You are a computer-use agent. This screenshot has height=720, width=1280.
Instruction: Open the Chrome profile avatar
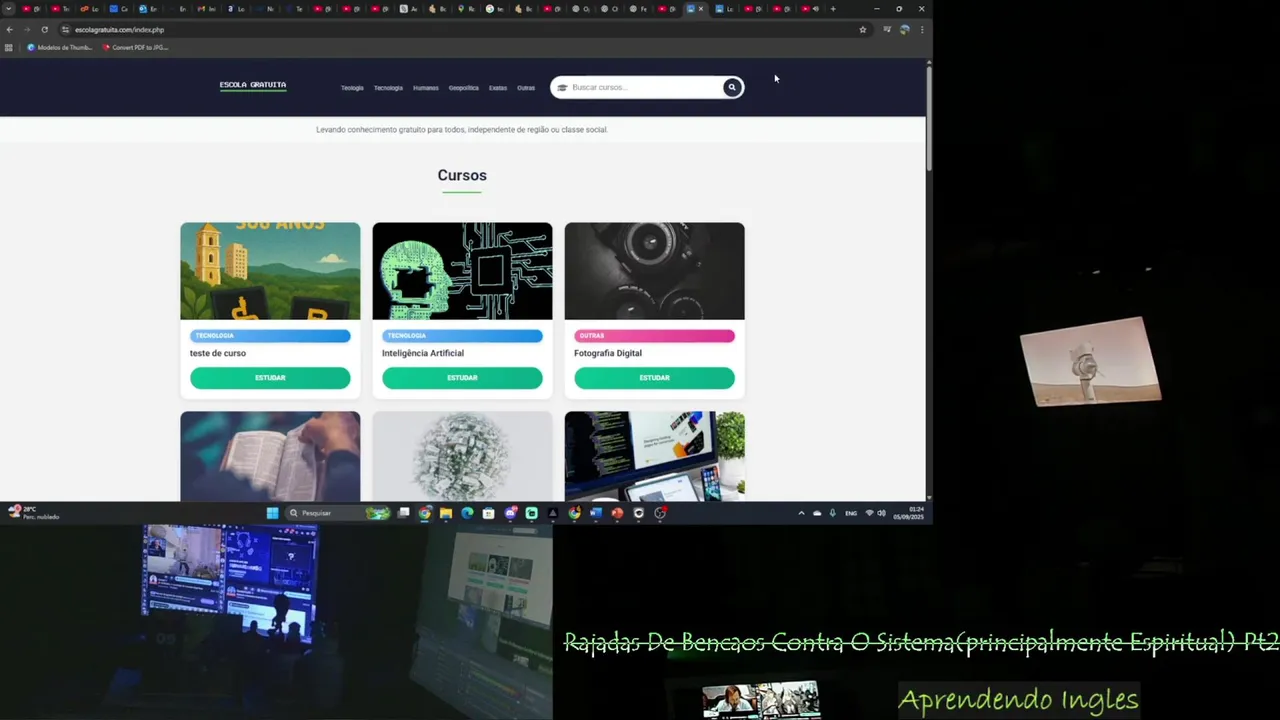[904, 30]
